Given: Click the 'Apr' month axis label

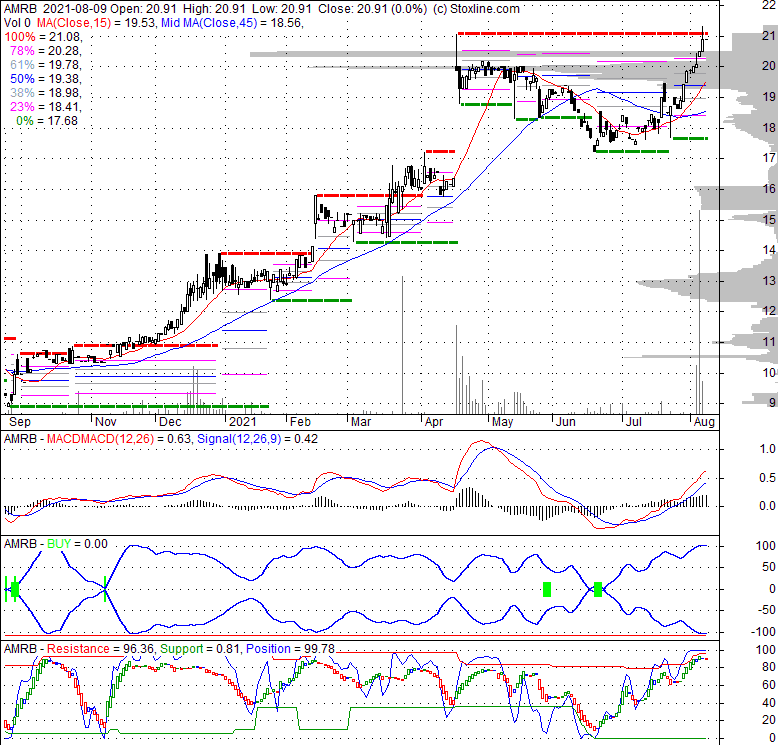Looking at the screenshot, I should point(434,422).
